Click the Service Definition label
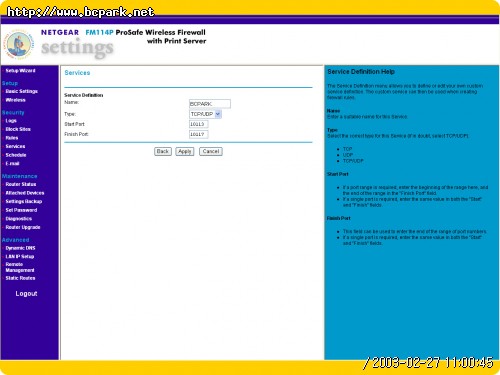500x375 pixels. point(84,95)
